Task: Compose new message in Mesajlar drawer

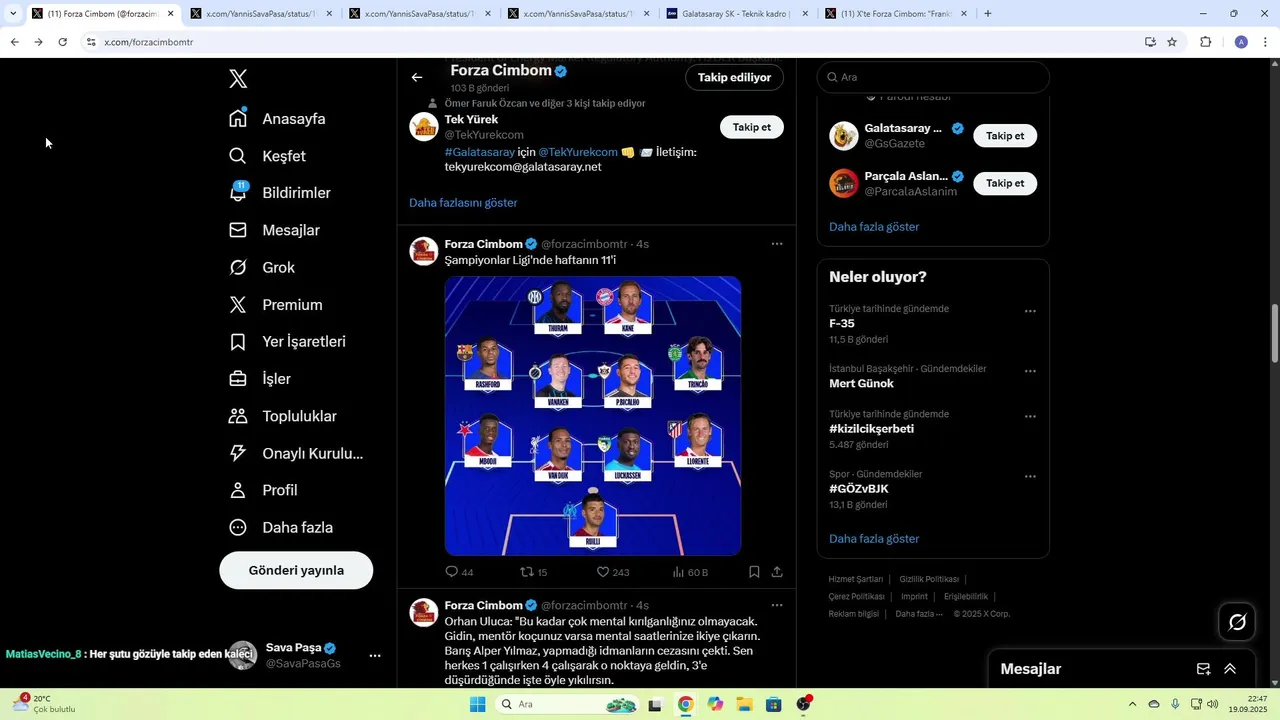Action: (1204, 669)
